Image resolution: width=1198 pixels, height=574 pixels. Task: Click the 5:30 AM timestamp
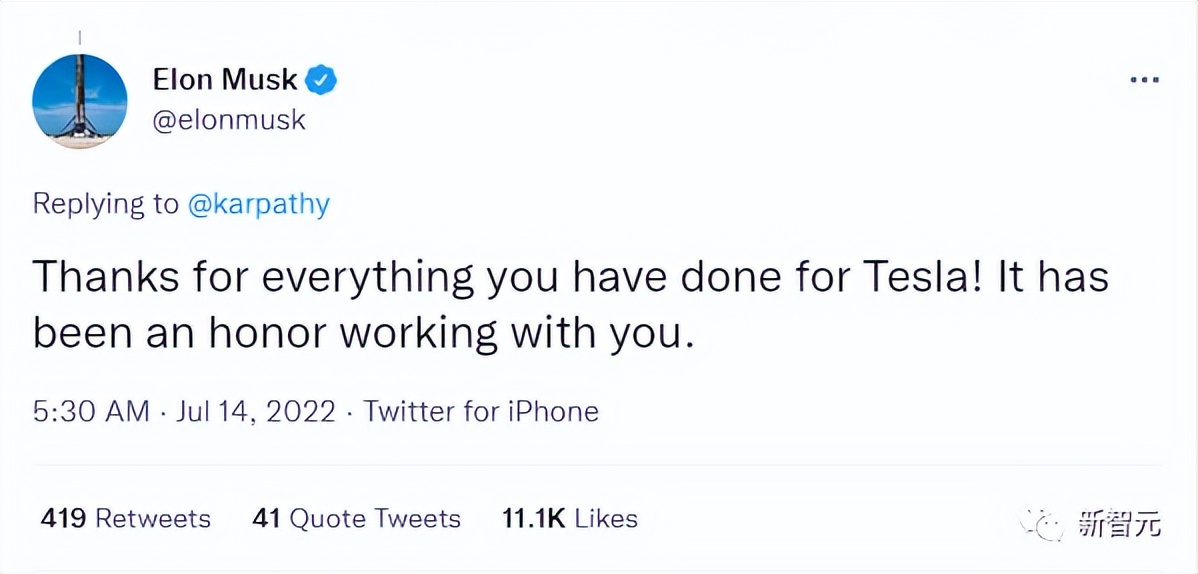[x=91, y=411]
